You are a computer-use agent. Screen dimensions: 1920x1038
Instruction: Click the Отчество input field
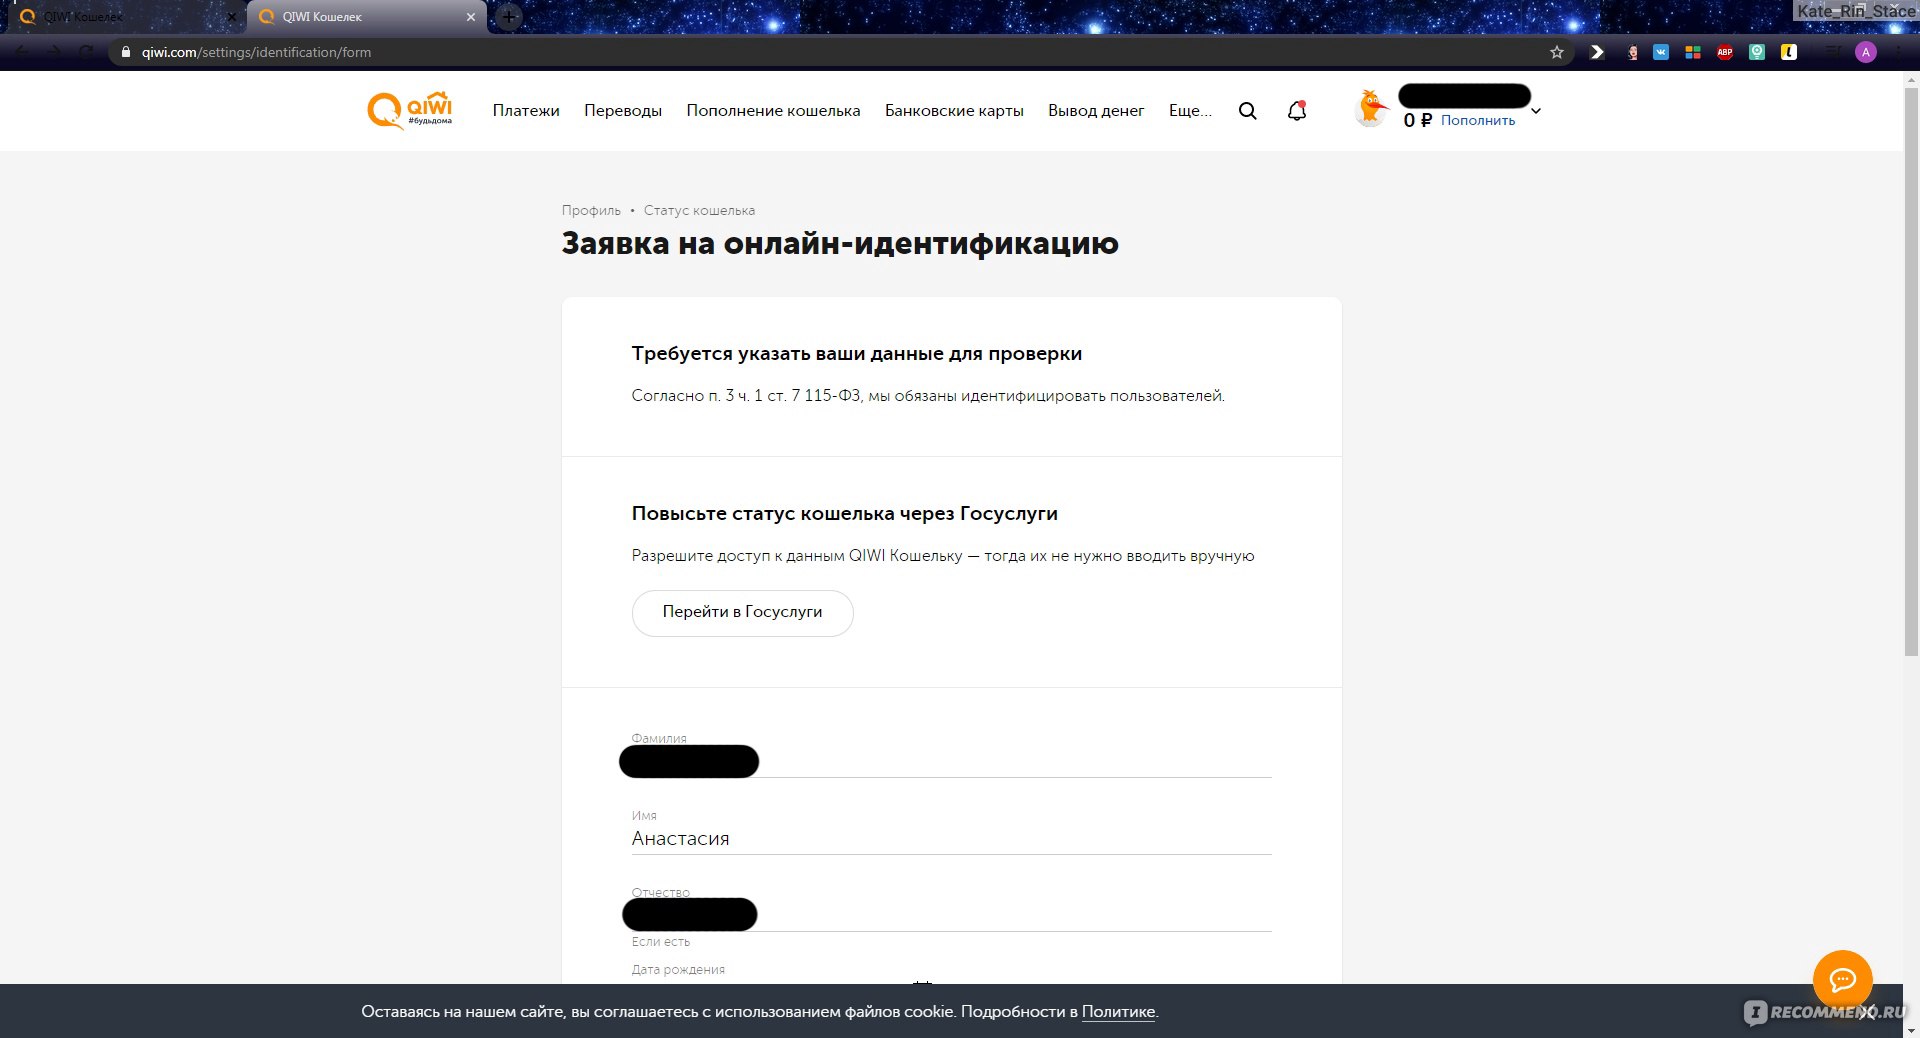pos(951,914)
